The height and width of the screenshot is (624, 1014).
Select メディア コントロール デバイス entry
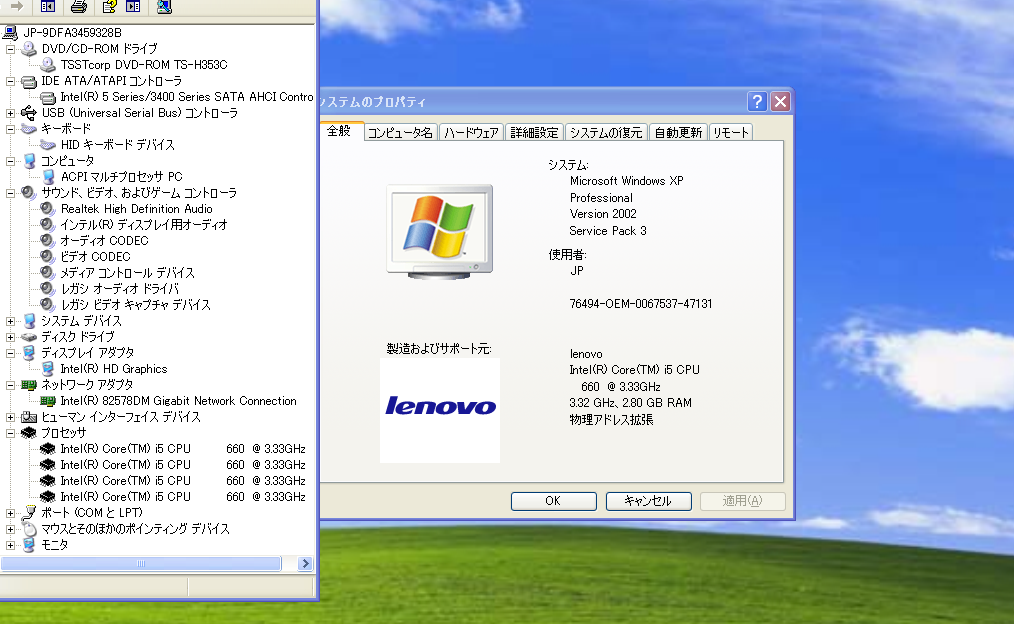click(127, 273)
